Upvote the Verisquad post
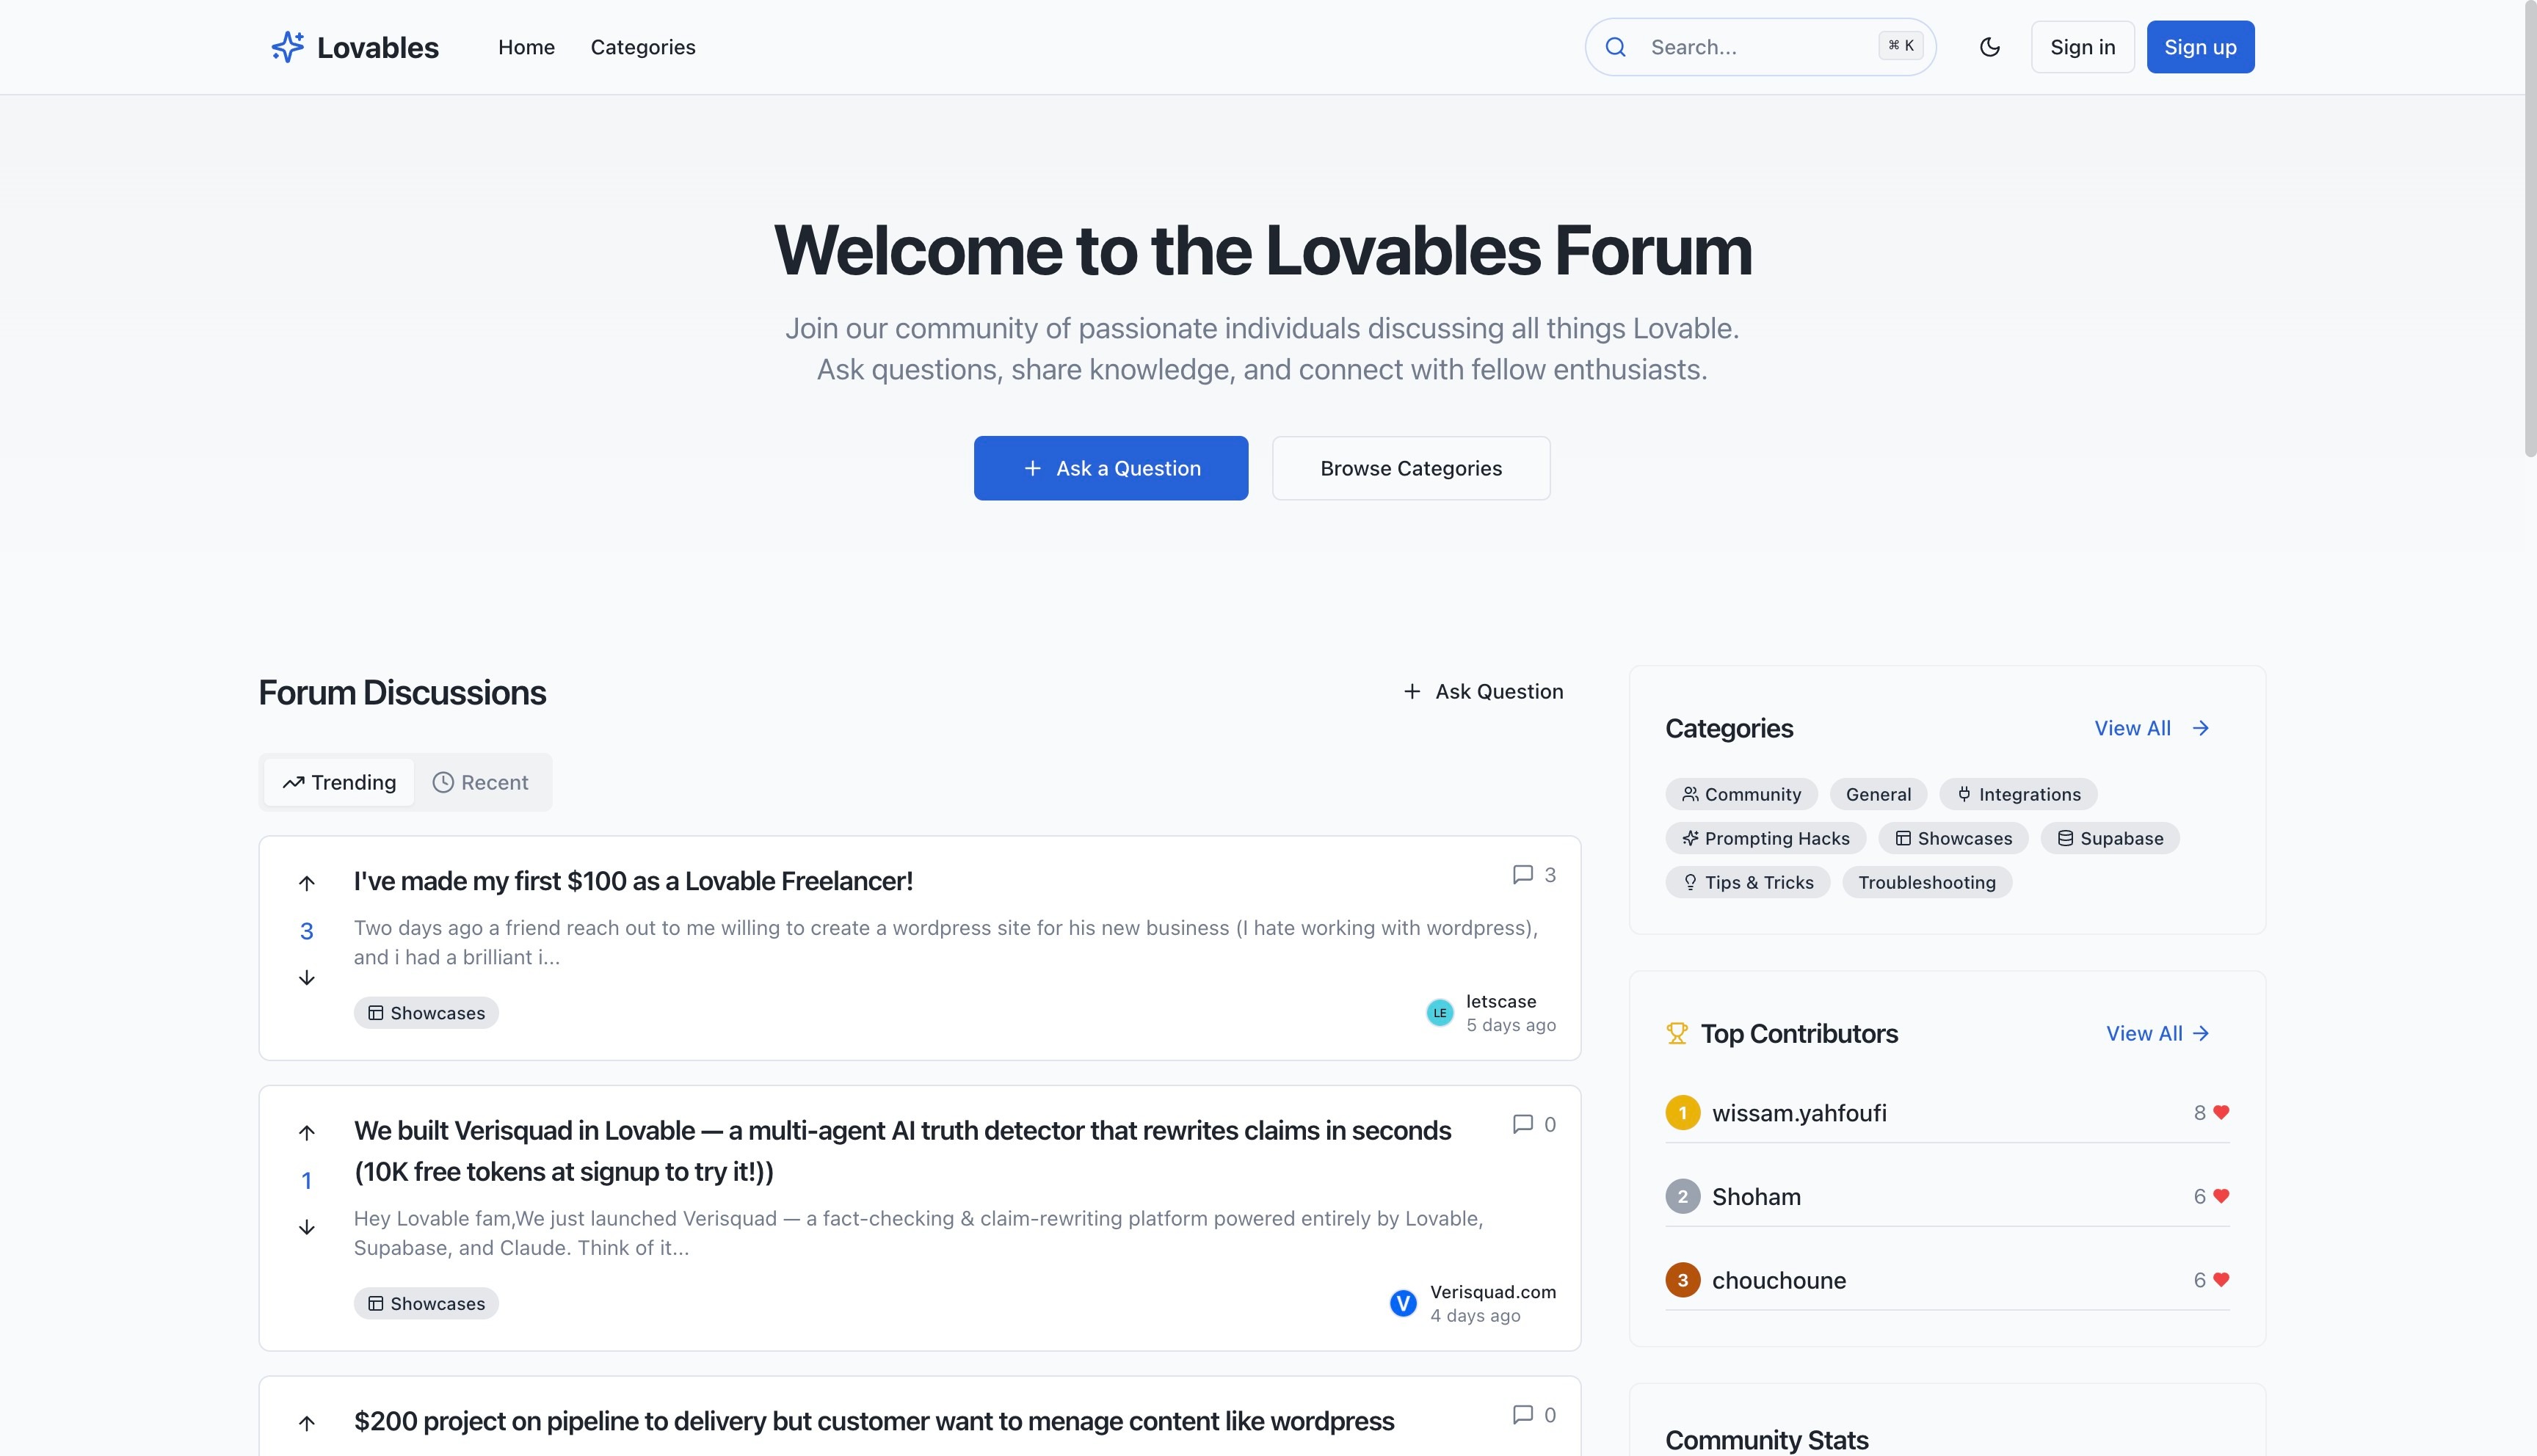The height and width of the screenshot is (1456, 2537). point(307,1133)
